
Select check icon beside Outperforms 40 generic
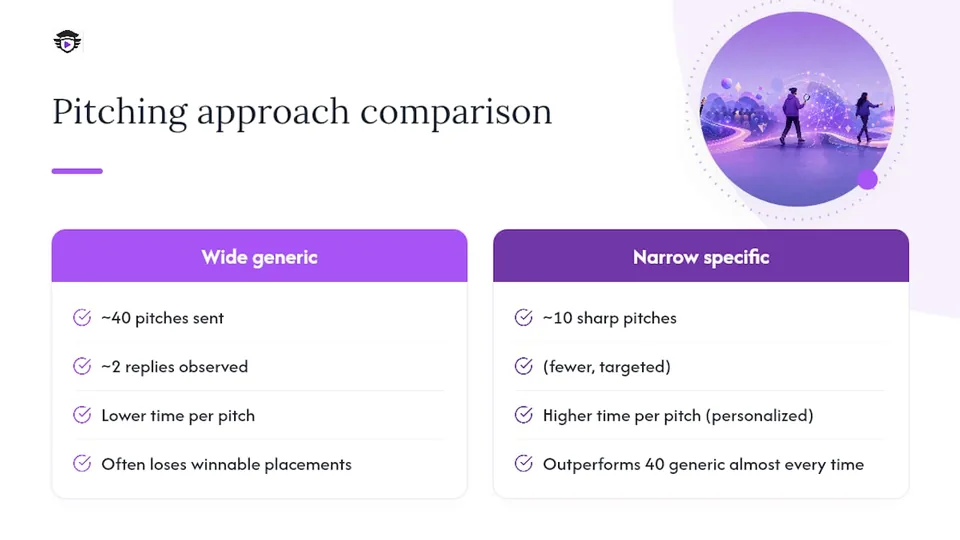[523, 463]
